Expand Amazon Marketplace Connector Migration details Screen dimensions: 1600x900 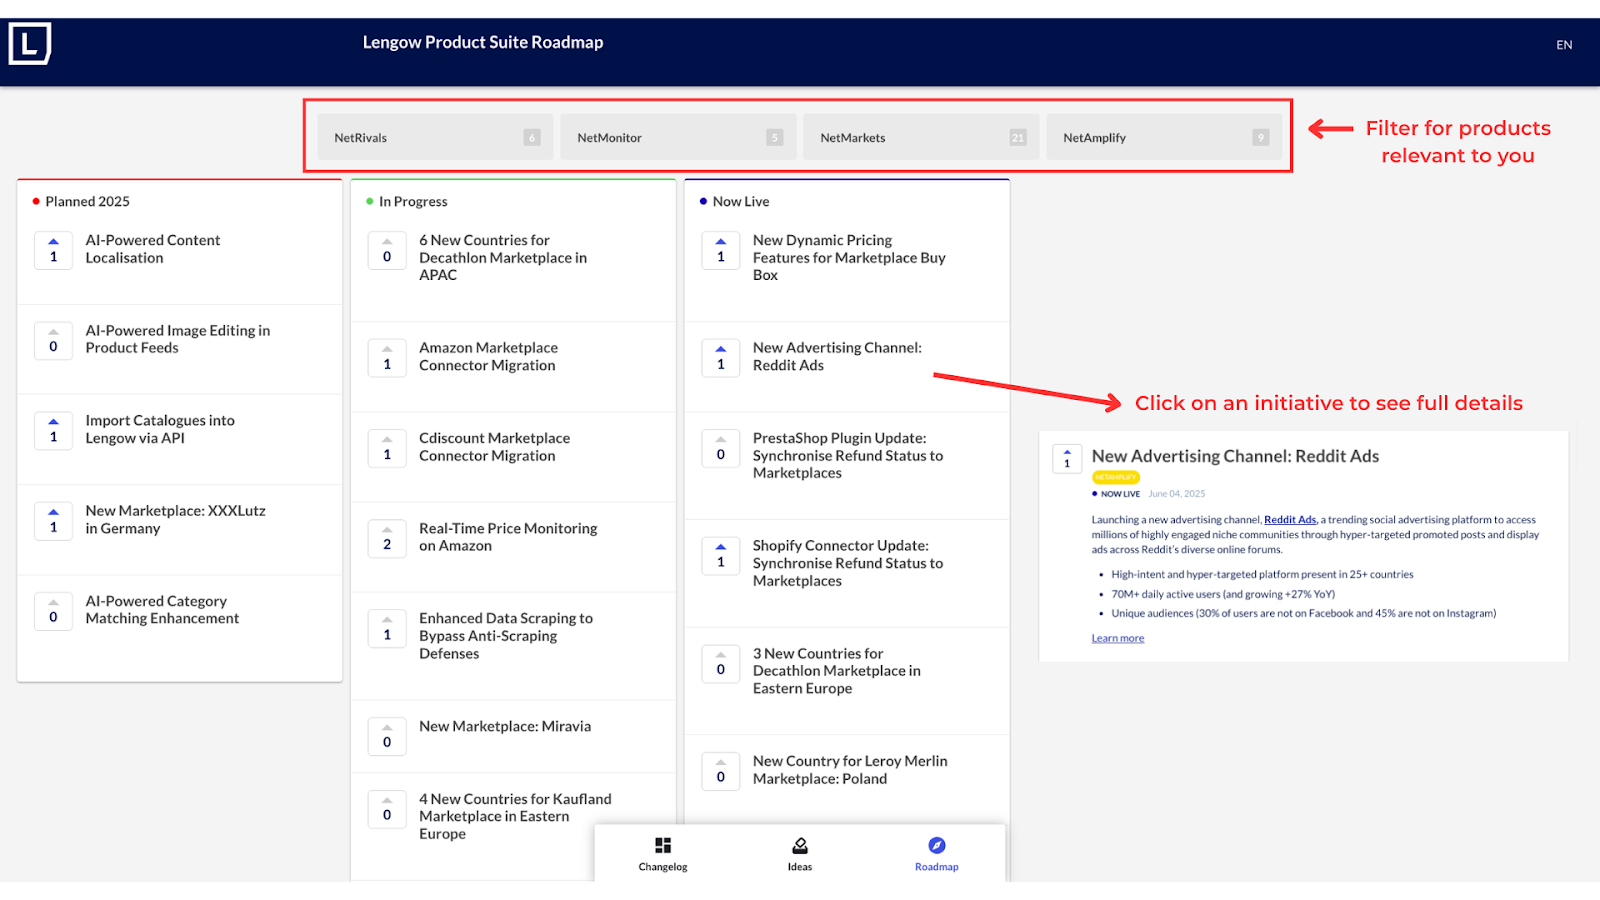(488, 357)
